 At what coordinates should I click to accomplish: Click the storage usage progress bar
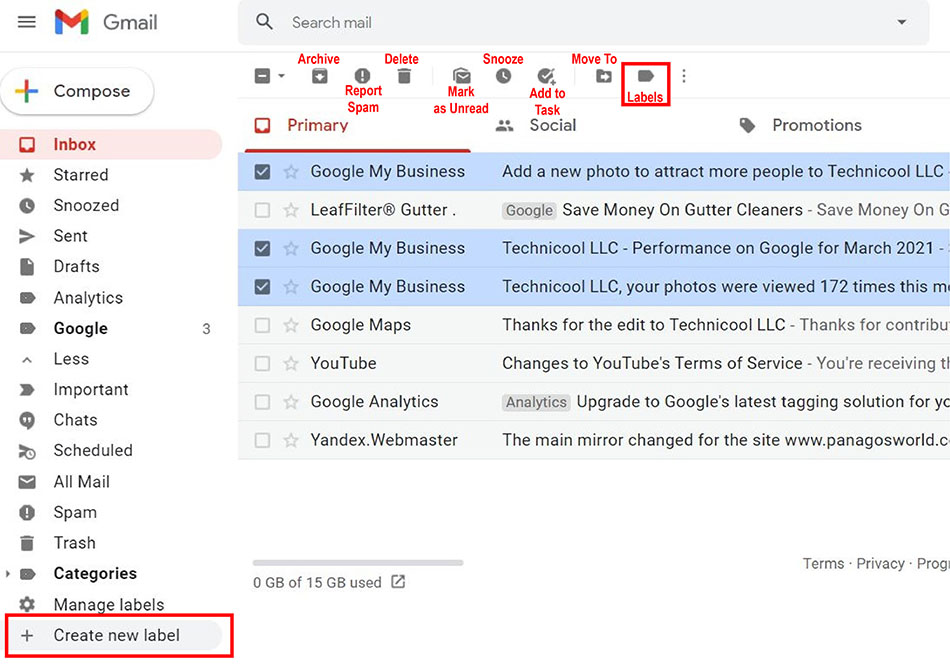pos(358,563)
